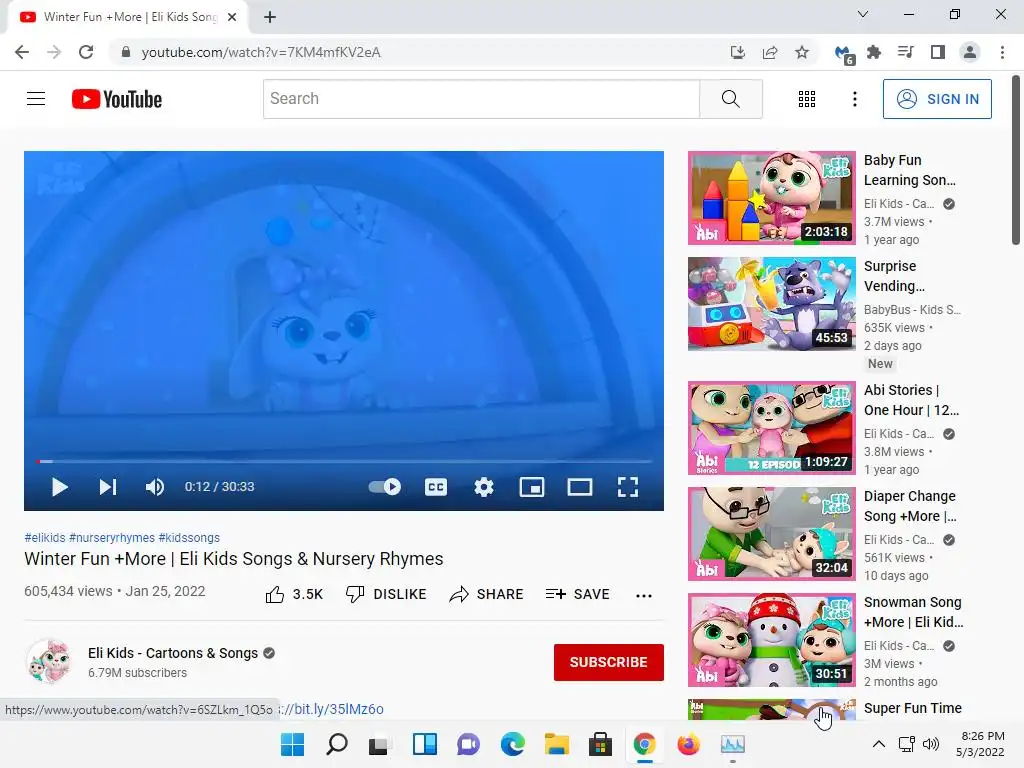This screenshot has width=1024, height=768.
Task: Save video to playlist
Action: click(x=578, y=594)
